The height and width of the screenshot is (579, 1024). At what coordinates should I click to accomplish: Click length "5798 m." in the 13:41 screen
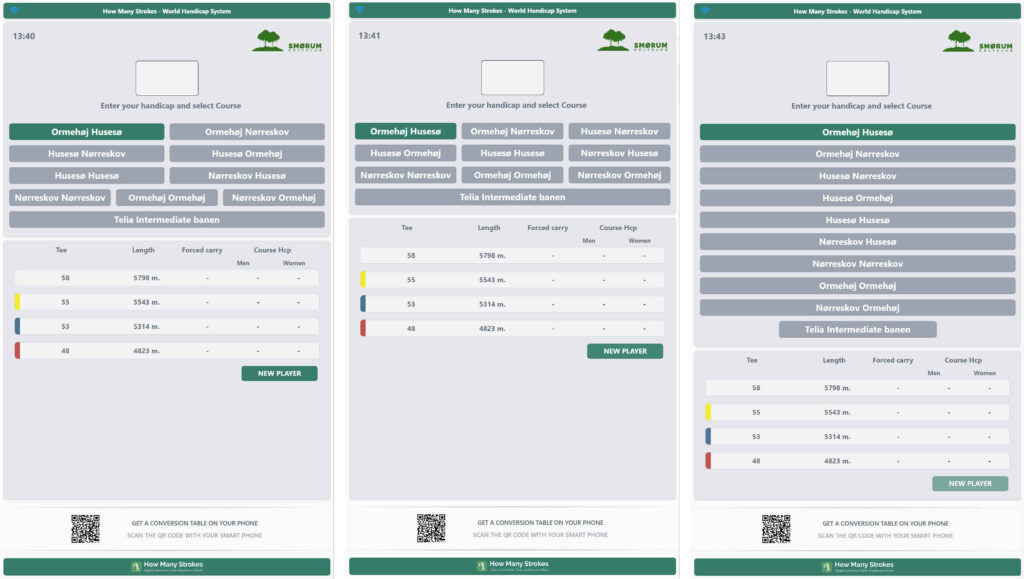pyautogui.click(x=492, y=256)
